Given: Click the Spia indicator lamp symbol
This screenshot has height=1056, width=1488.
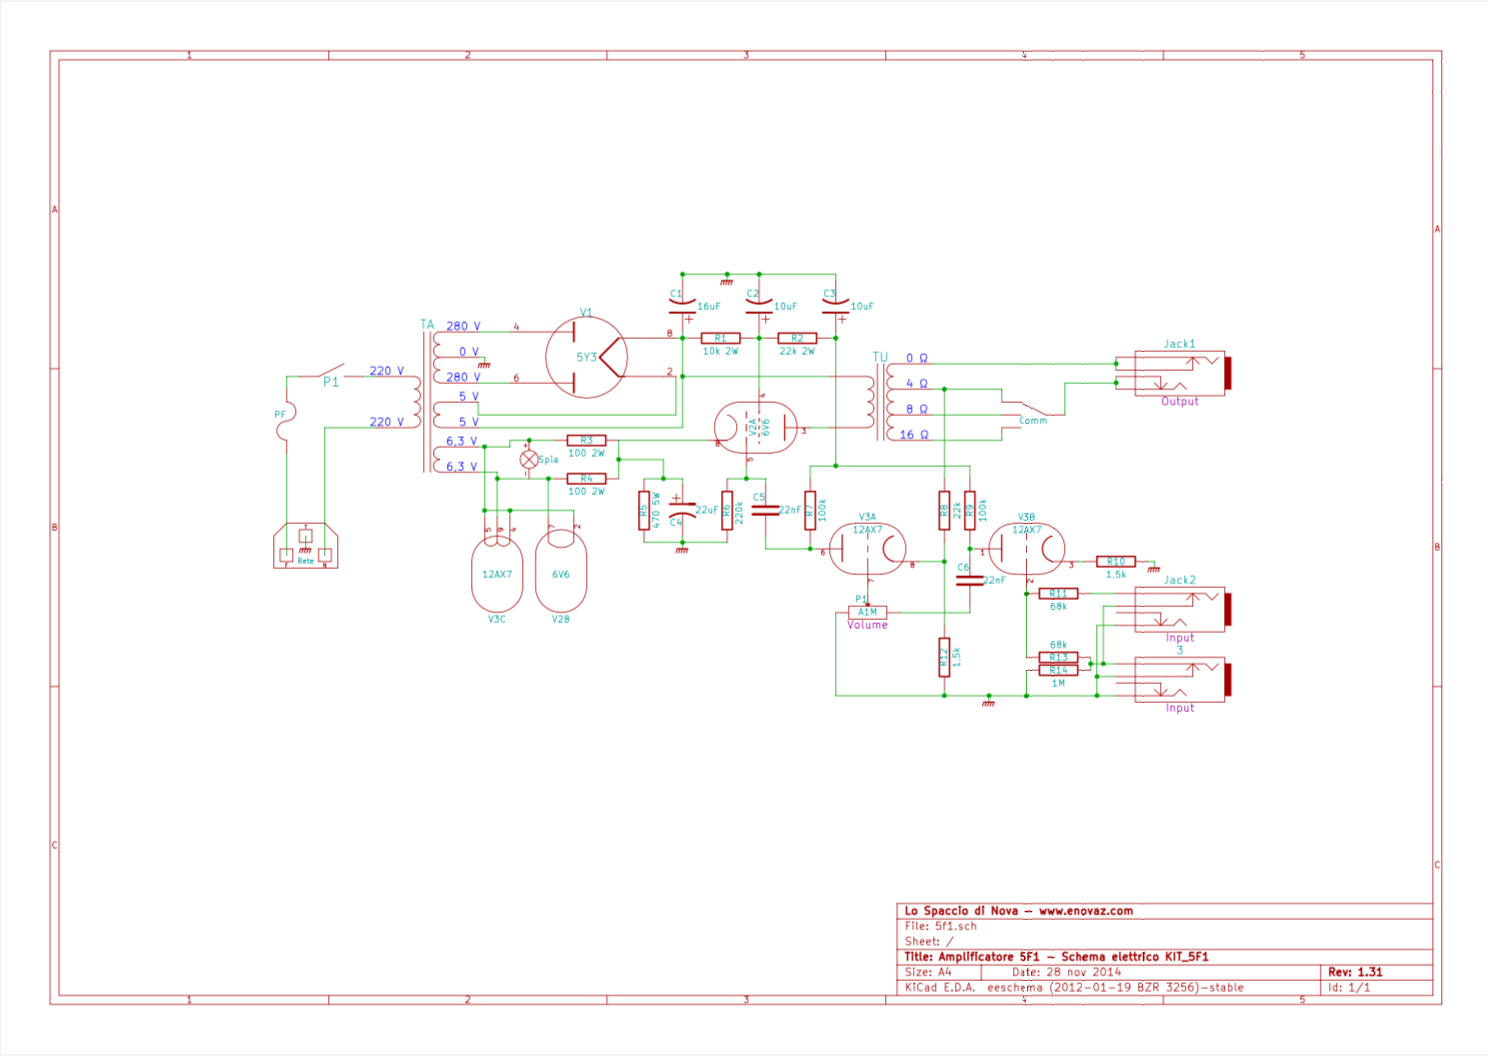Looking at the screenshot, I should tap(529, 459).
